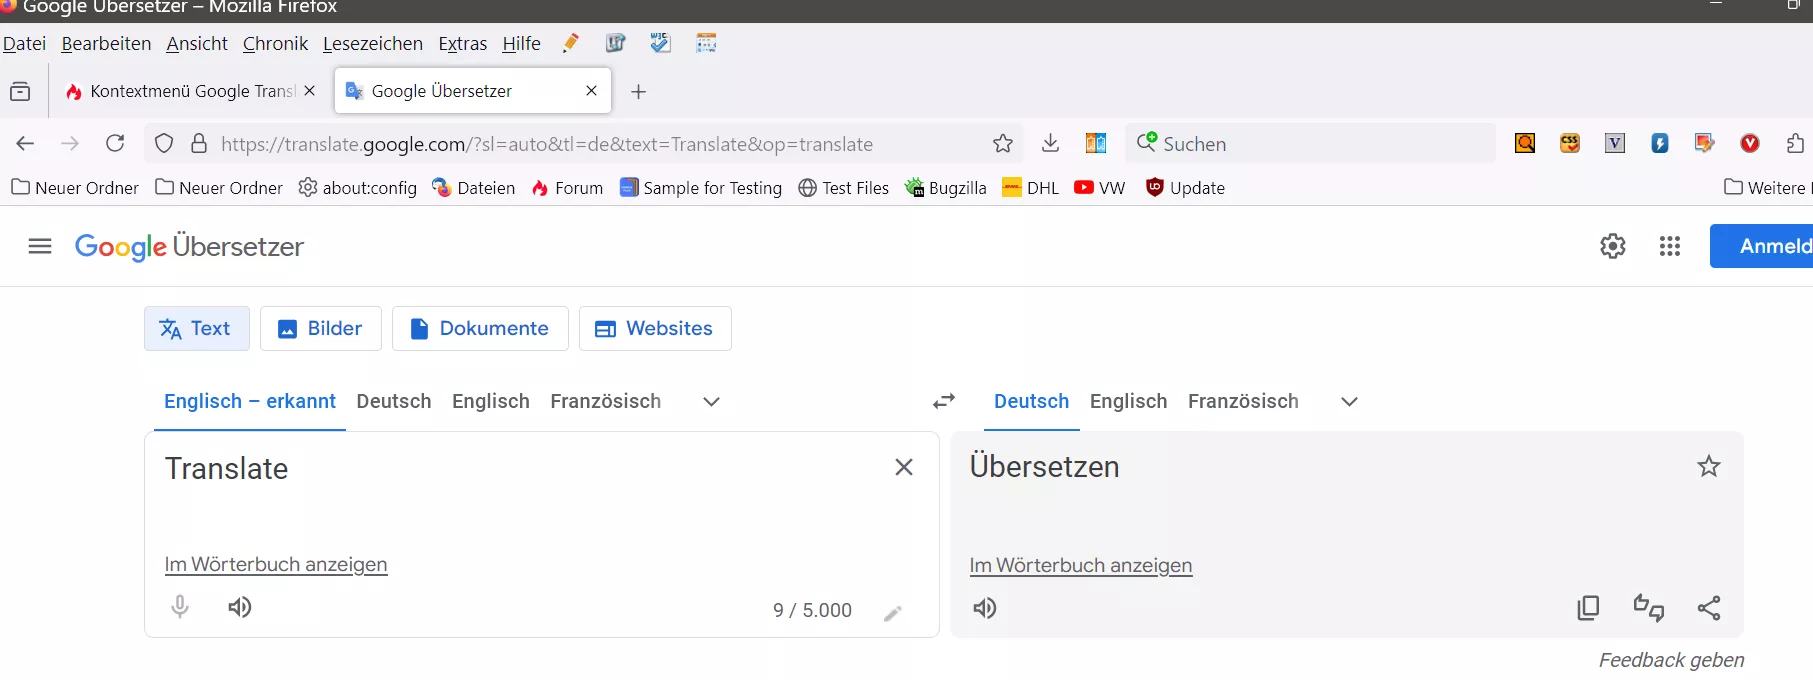Click the Anmelden sign-in button
This screenshot has height=680, width=1813.
pyautogui.click(x=1762, y=246)
